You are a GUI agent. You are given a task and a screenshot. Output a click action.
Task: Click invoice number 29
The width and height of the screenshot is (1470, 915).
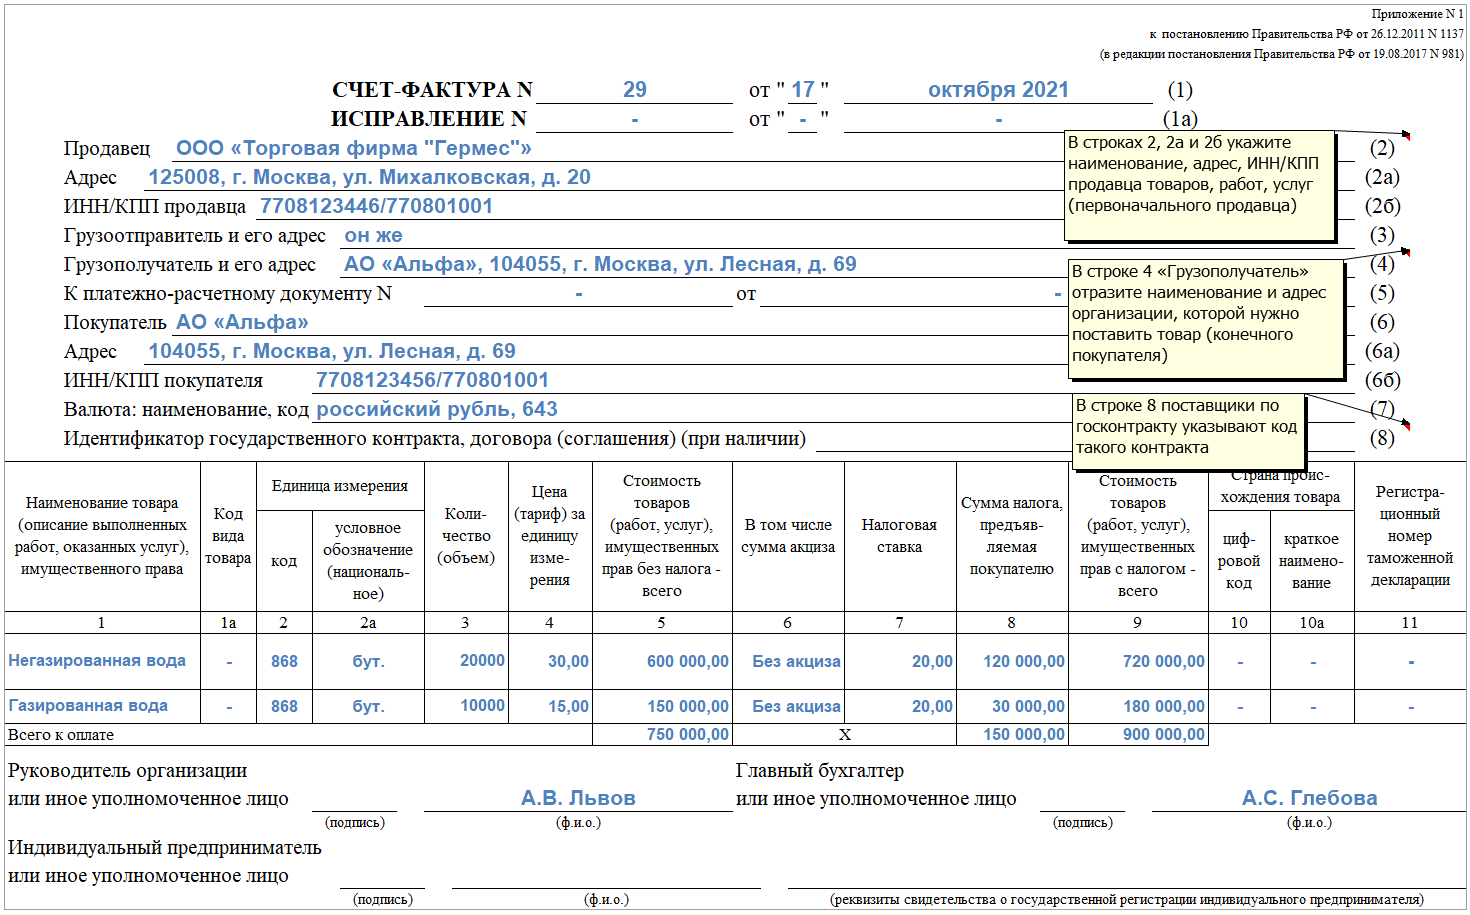click(x=635, y=90)
